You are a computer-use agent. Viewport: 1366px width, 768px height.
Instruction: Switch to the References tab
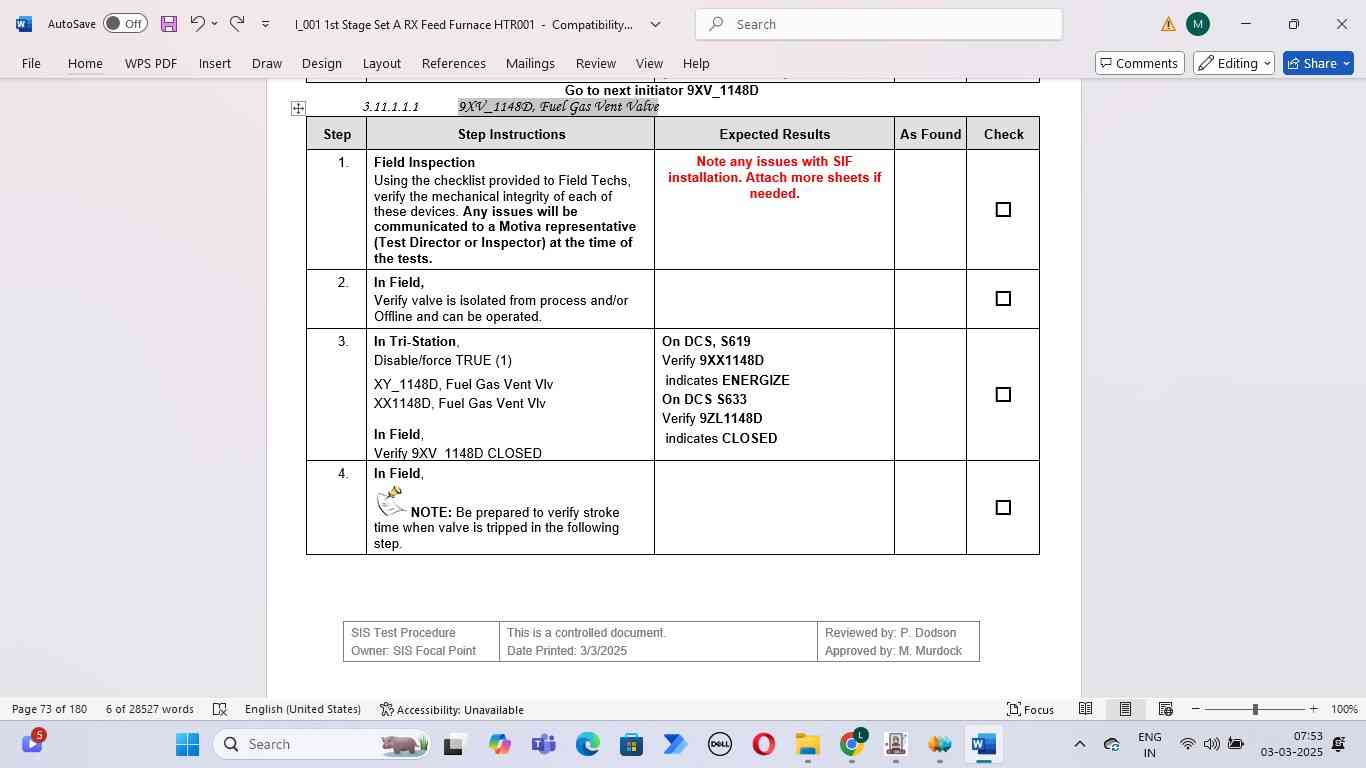tap(454, 63)
